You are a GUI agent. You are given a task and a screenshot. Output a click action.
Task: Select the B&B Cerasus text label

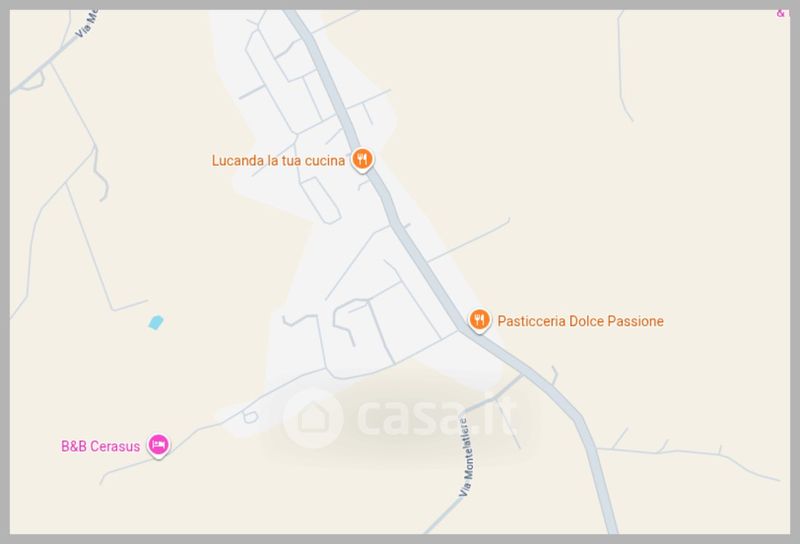(x=101, y=447)
